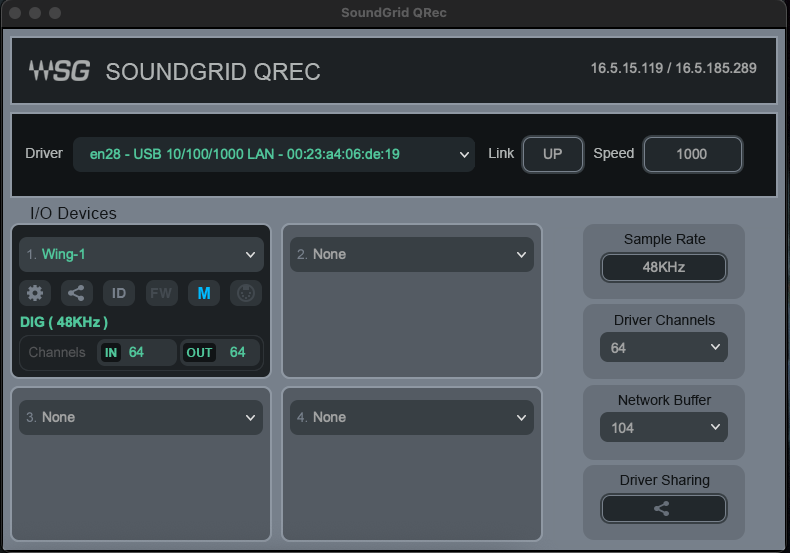Open the Driver network port dropdown
The image size is (790, 553).
click(x=274, y=154)
